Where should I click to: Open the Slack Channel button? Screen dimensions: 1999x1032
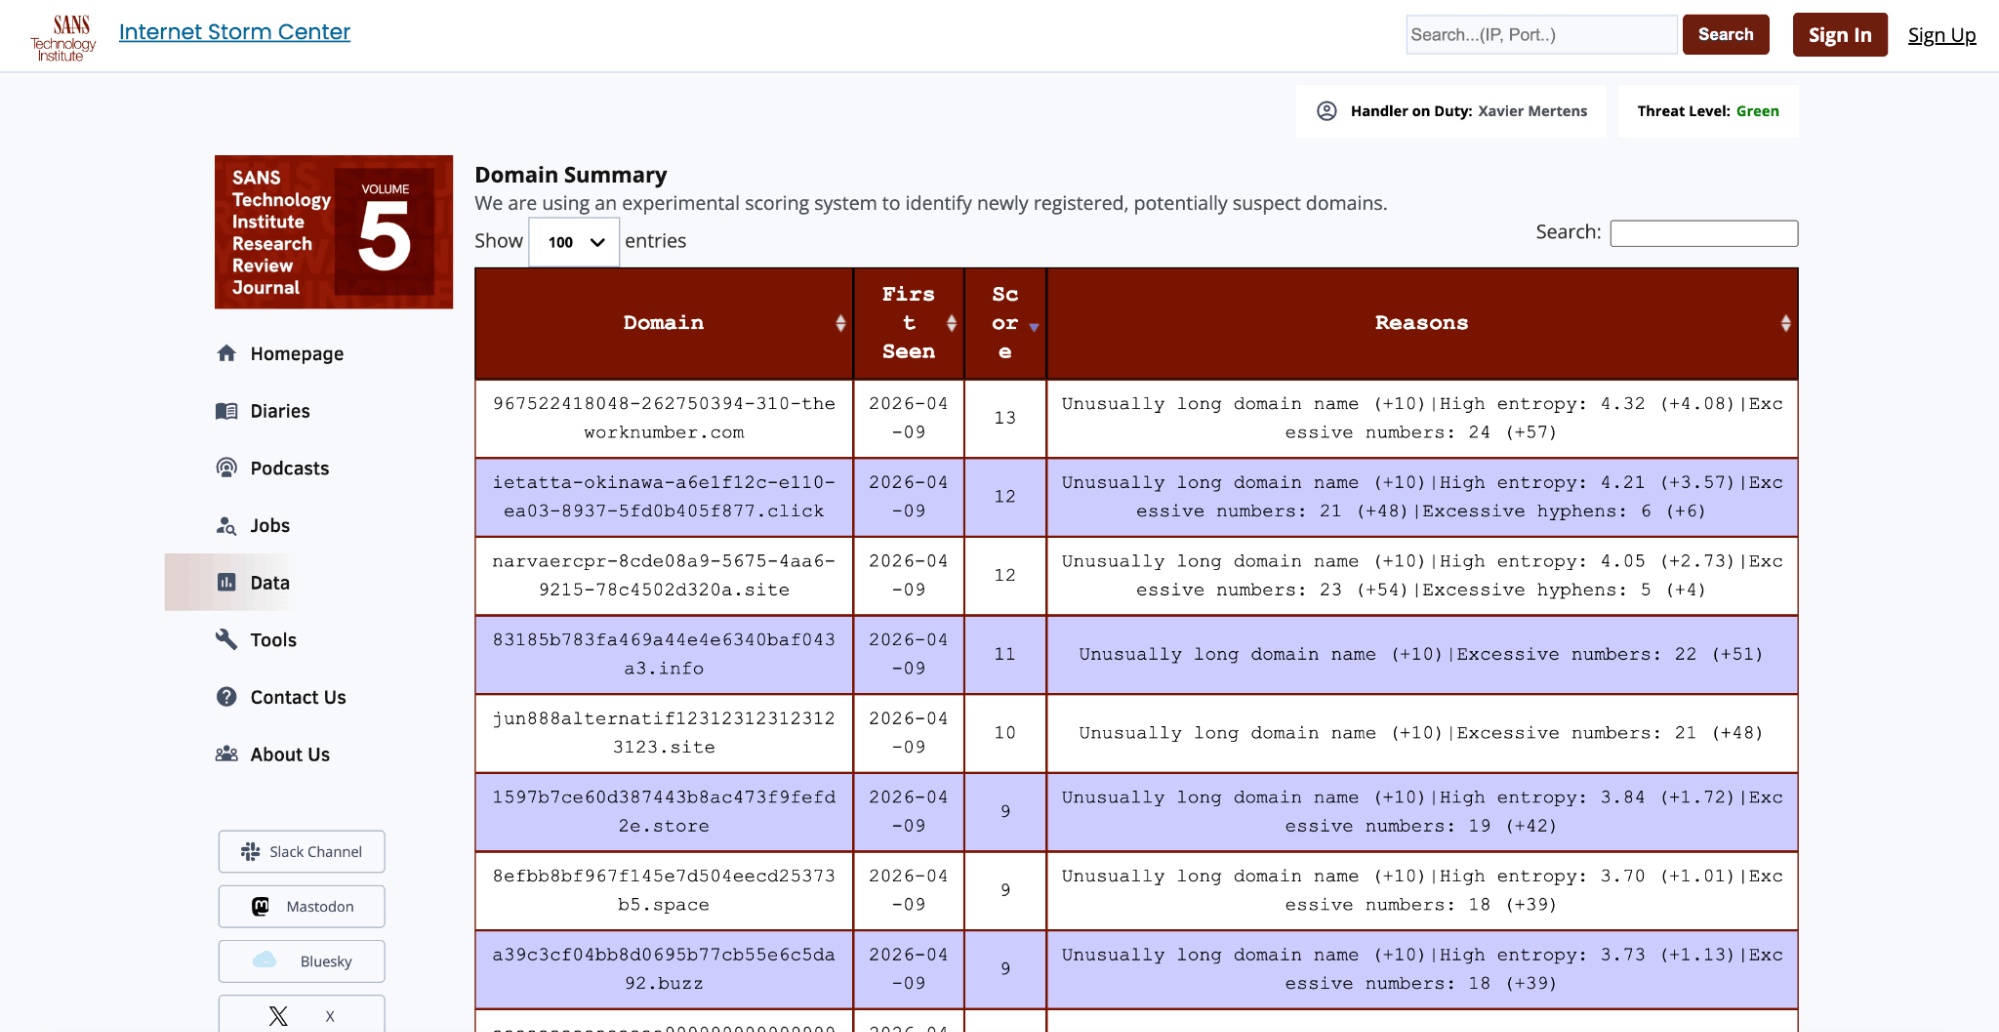(x=301, y=851)
